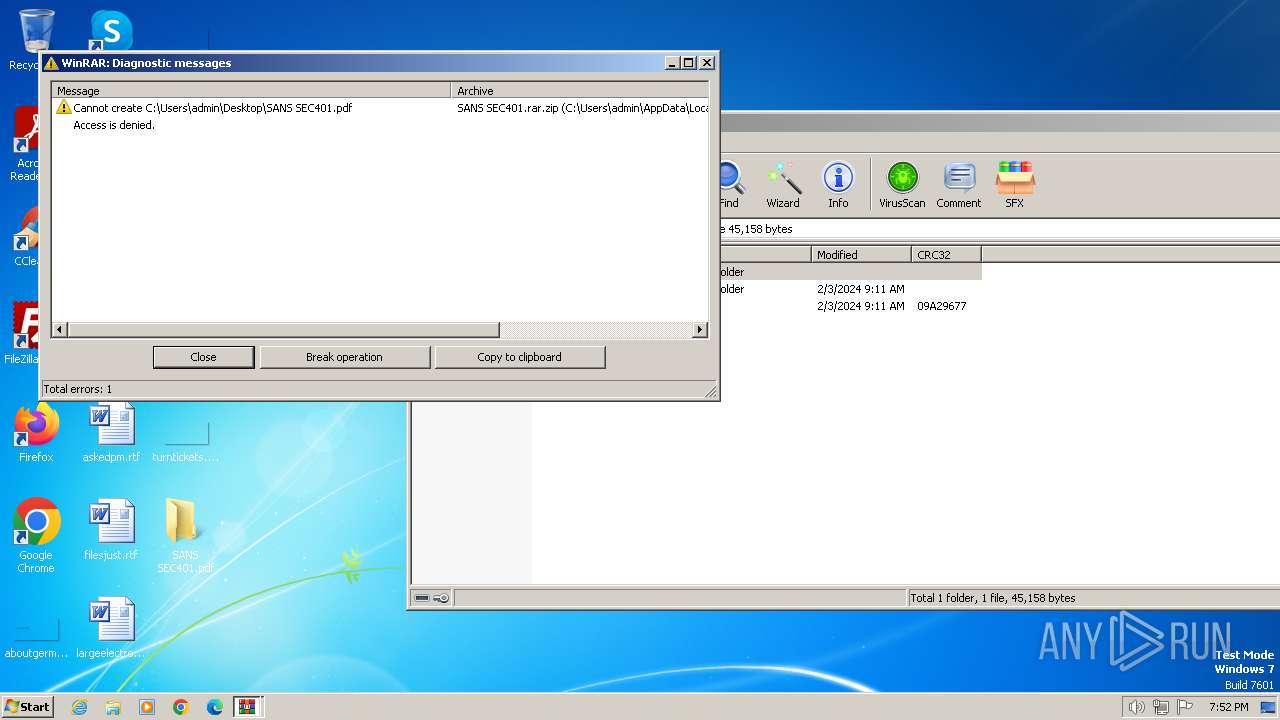Open Windows Explorer from the taskbar
The width and height of the screenshot is (1280, 720).
coord(113,707)
